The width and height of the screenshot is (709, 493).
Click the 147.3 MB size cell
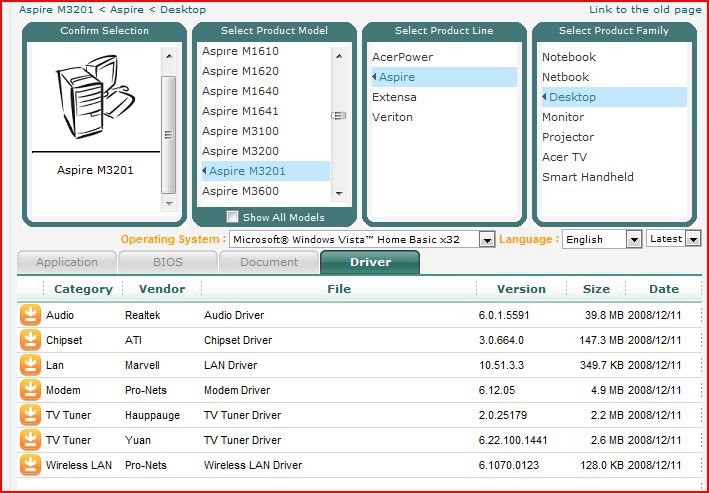tap(601, 340)
